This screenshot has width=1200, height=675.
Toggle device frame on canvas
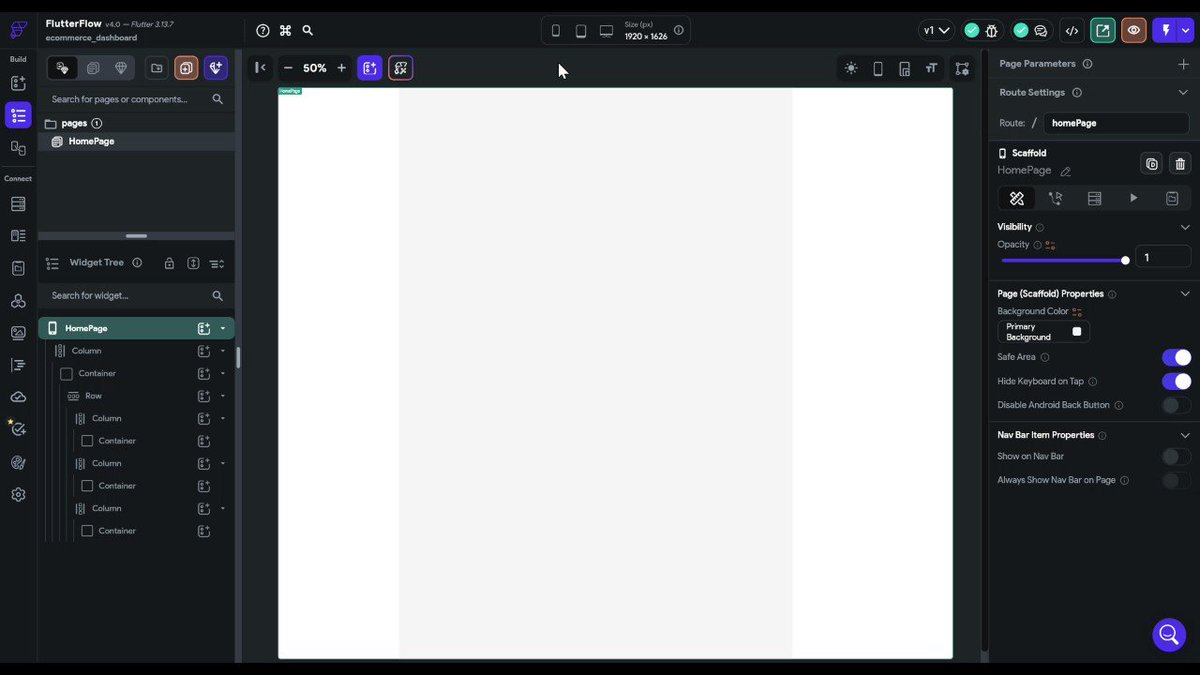coord(878,69)
